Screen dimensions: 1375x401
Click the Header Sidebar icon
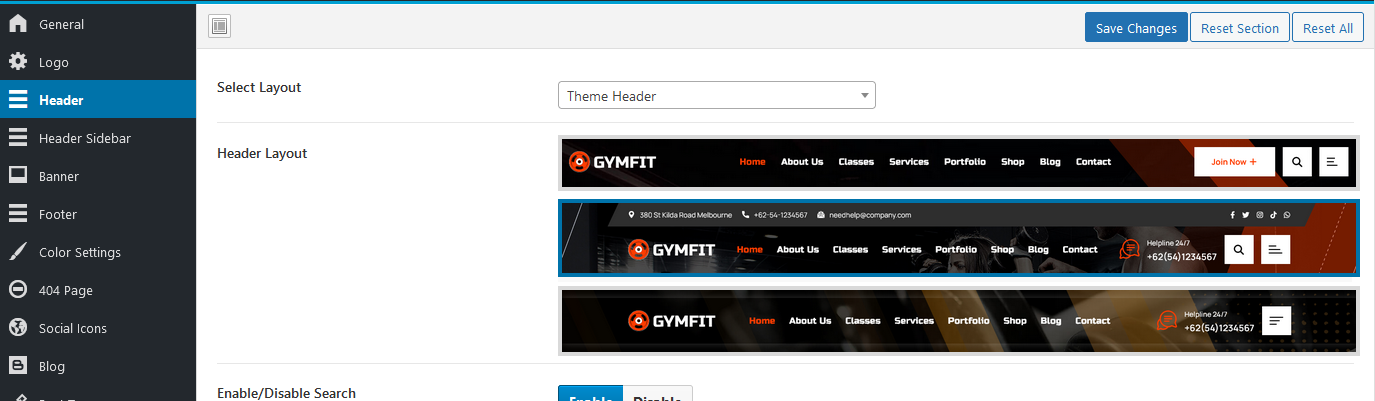click(x=18, y=137)
